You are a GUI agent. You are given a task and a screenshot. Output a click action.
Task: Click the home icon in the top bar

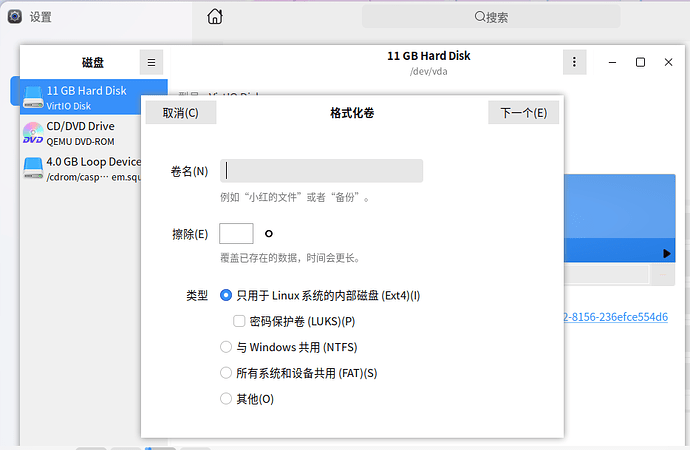pos(215,17)
